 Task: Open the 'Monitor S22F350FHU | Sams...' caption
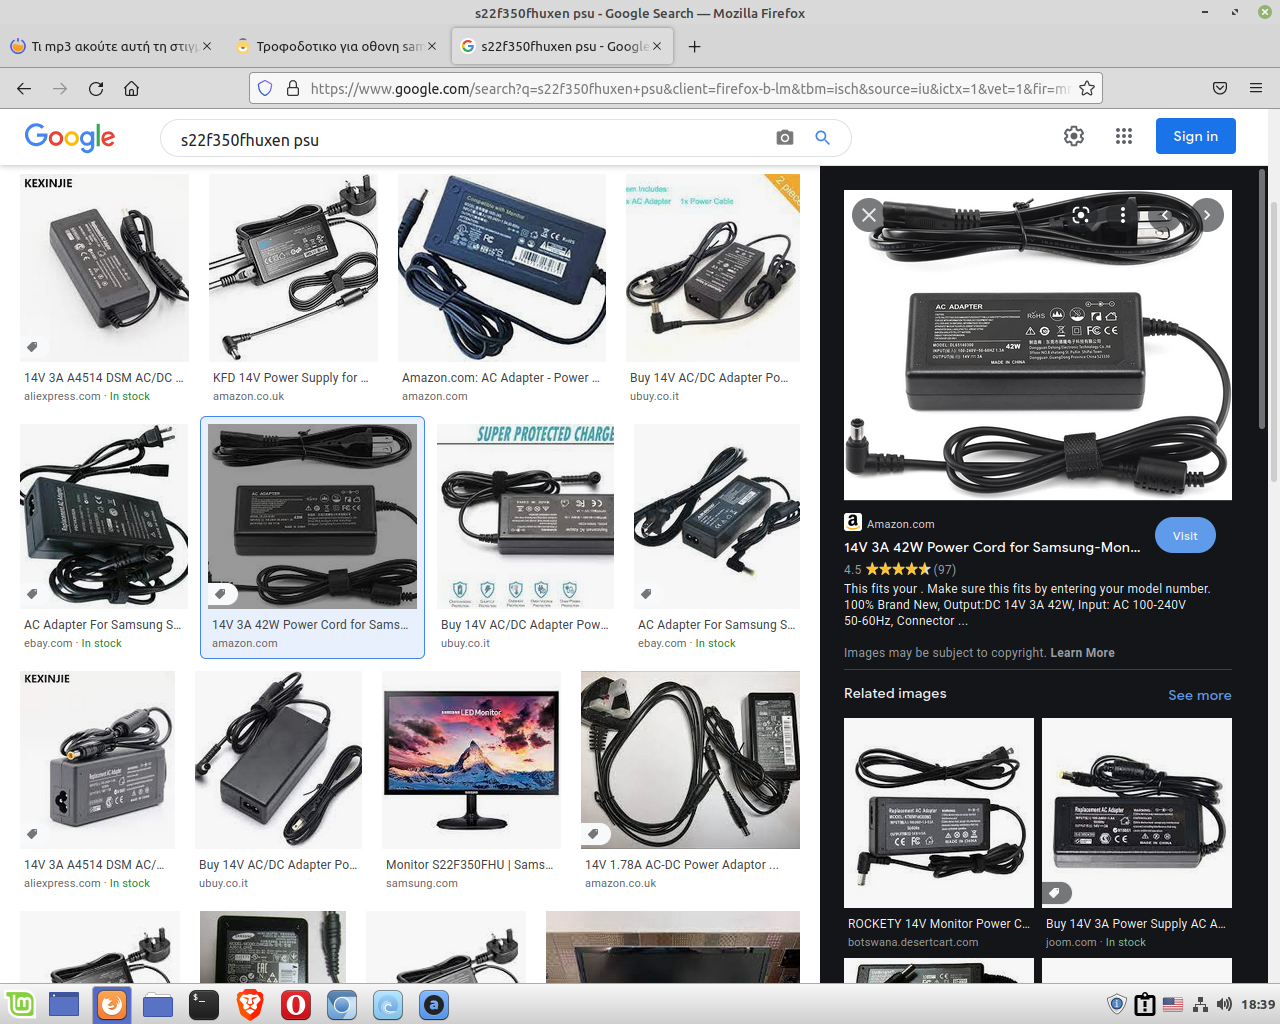point(470,864)
